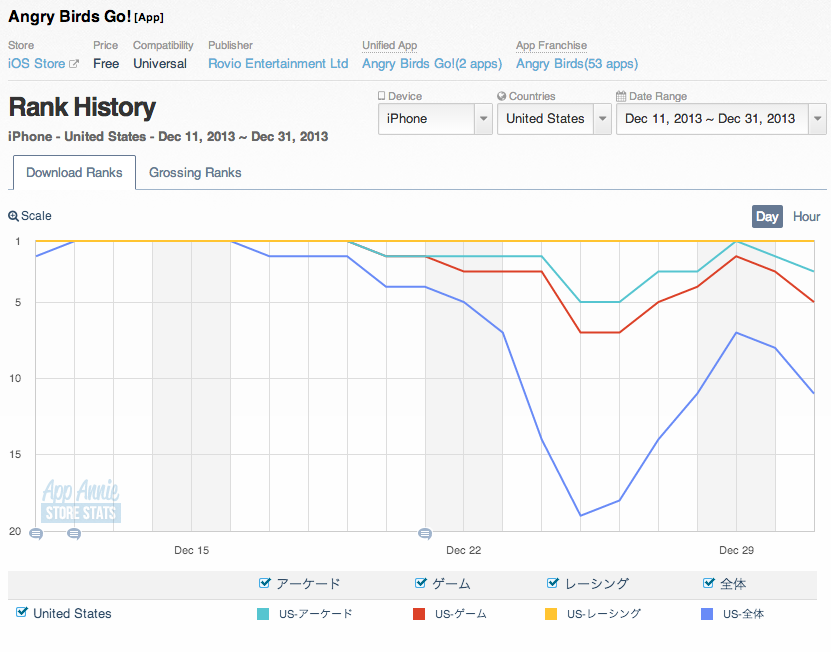Open Rovio Entertainment Ltd publisher page

pyautogui.click(x=278, y=64)
